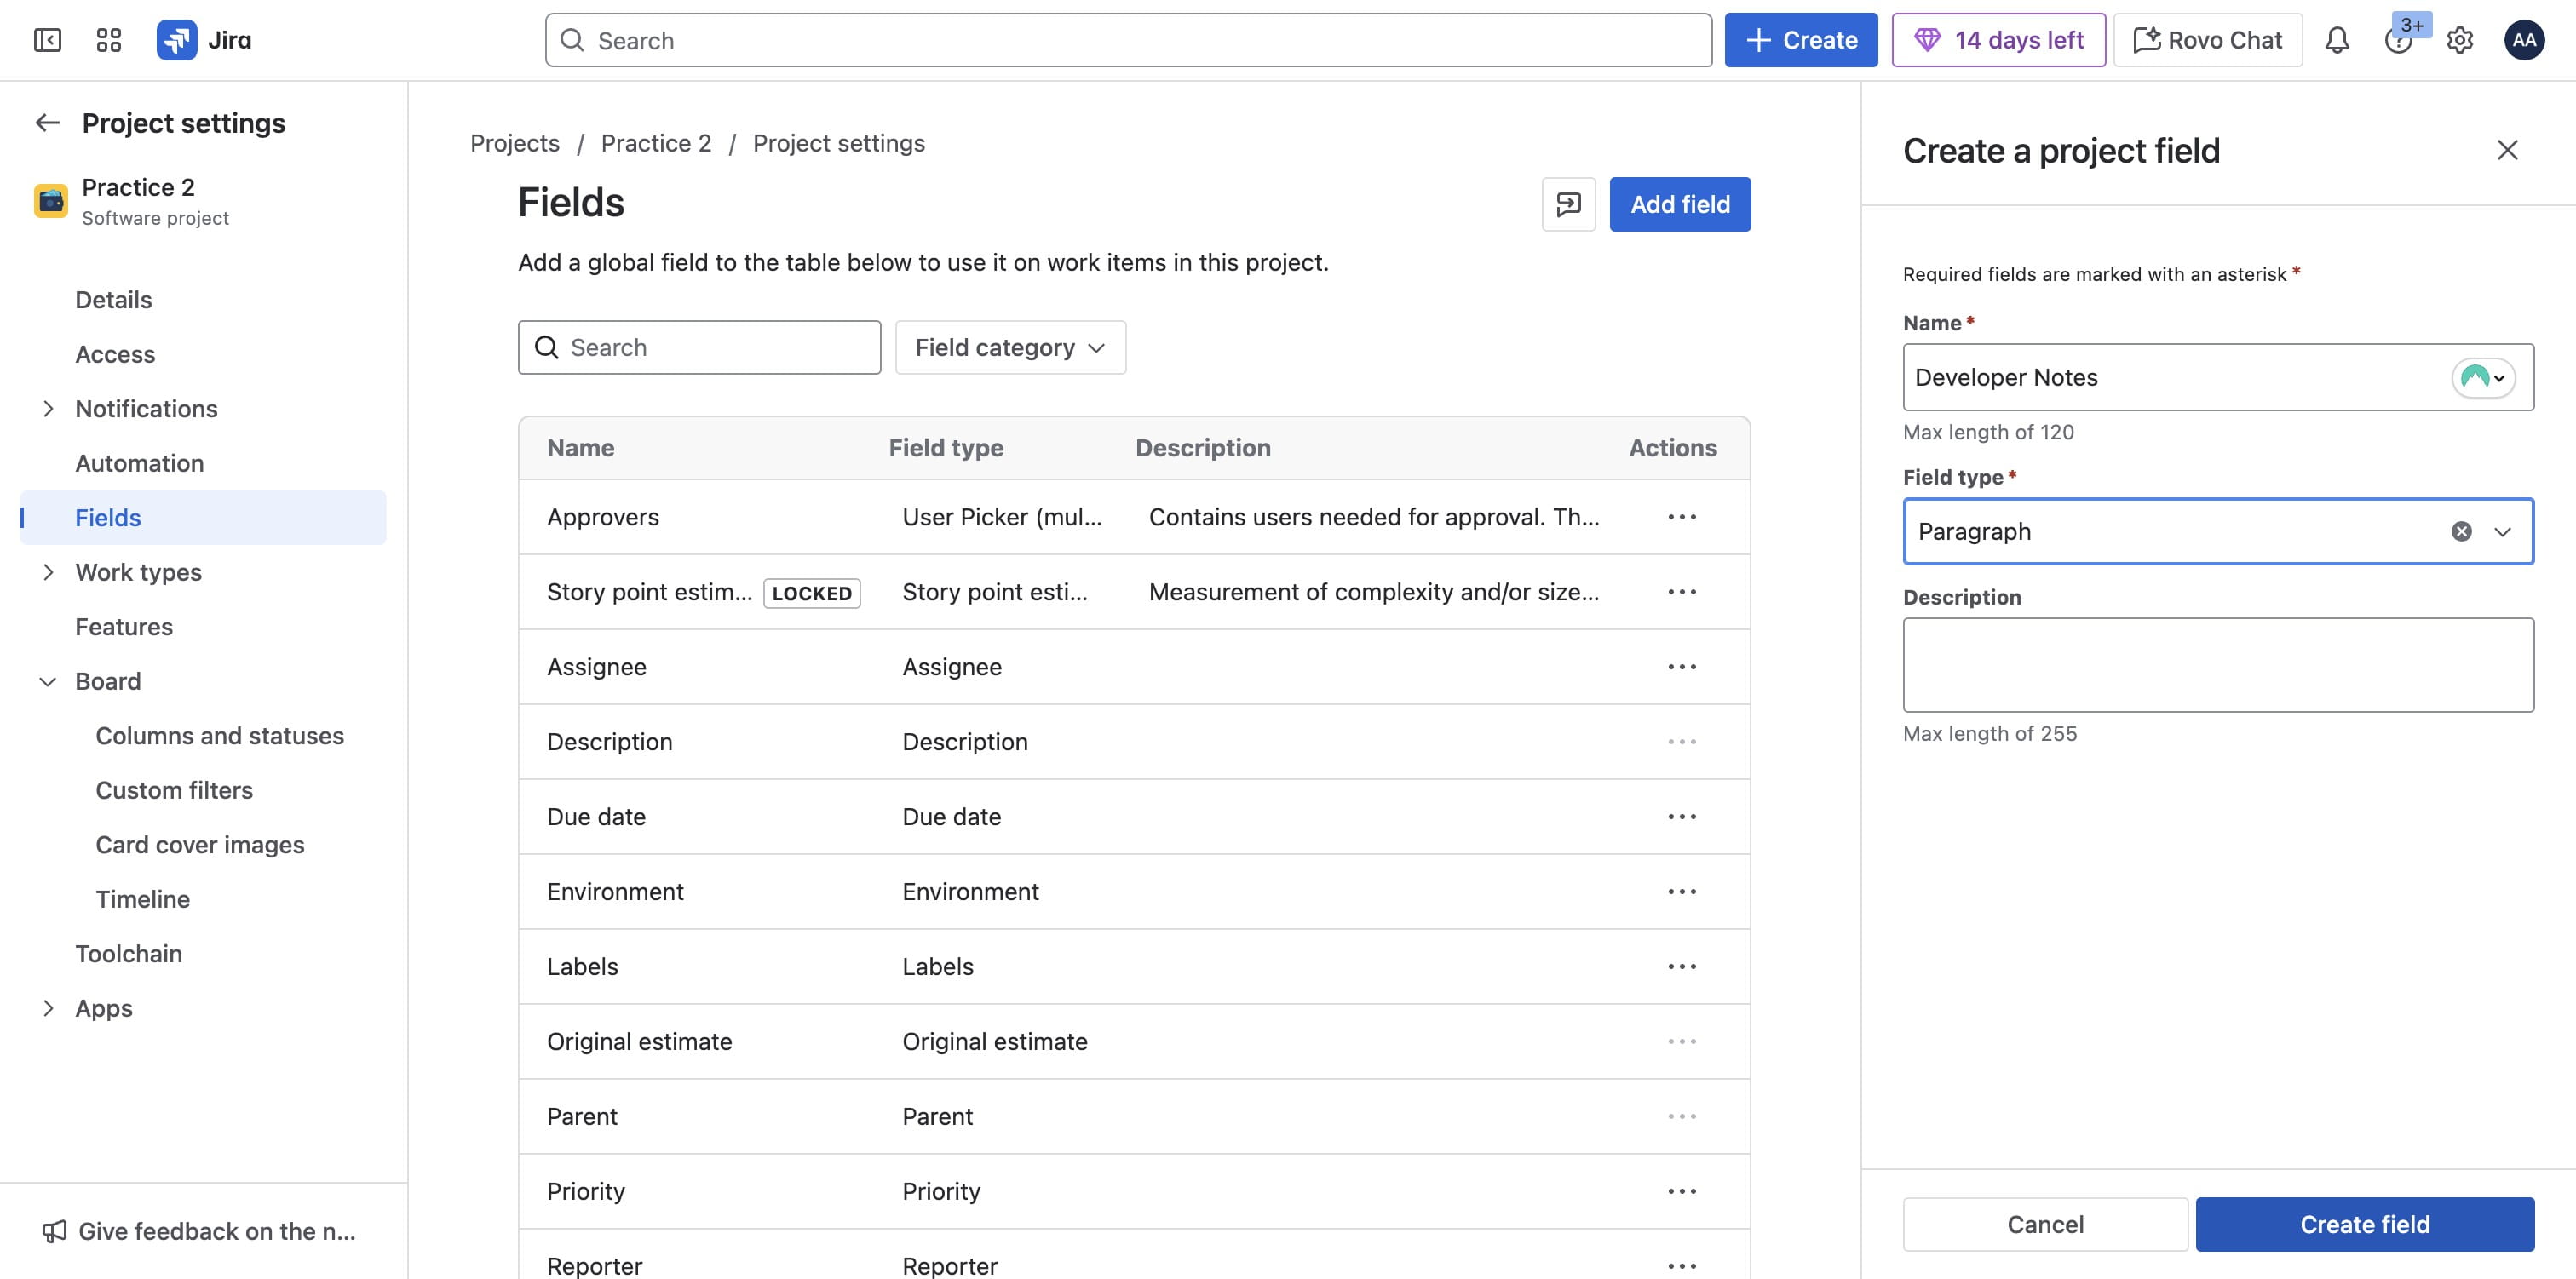Open the notifications bell
This screenshot has height=1279, width=2576.
point(2336,40)
